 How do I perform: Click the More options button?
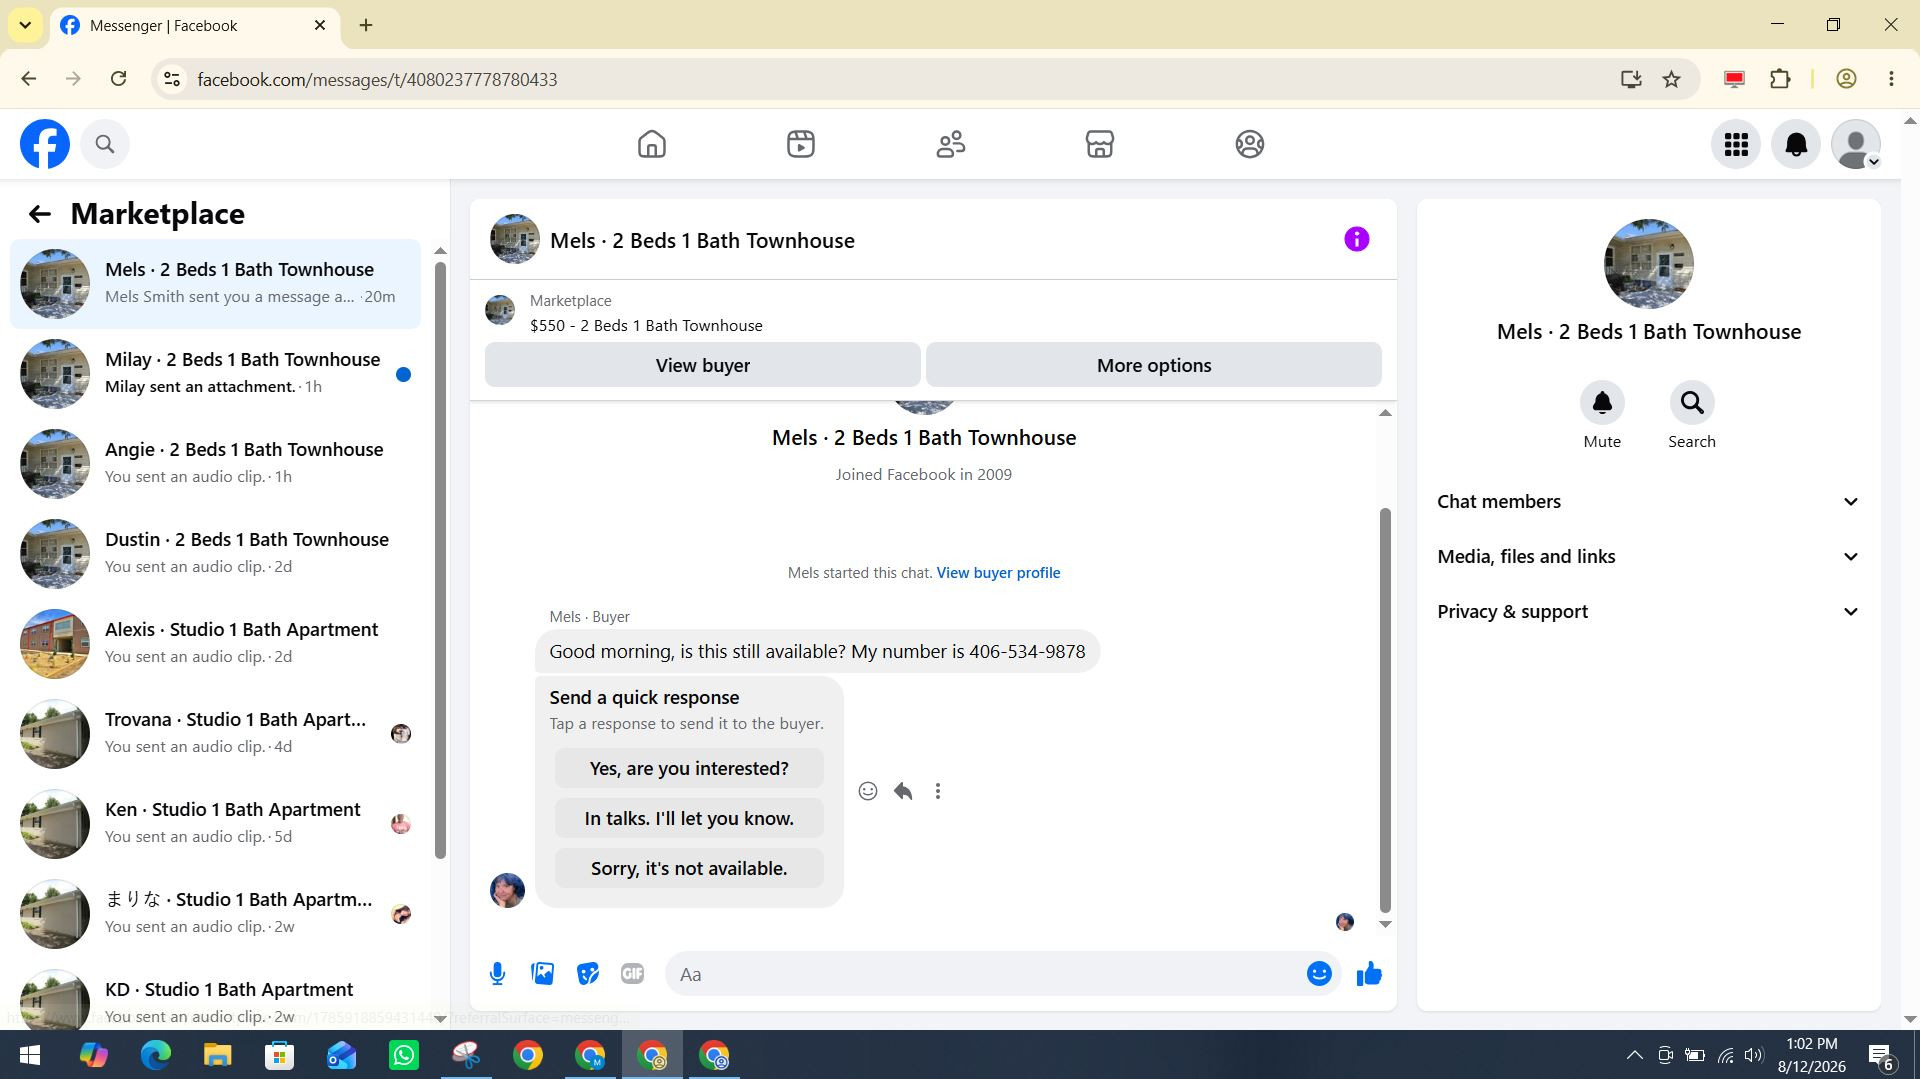[x=1154, y=365]
